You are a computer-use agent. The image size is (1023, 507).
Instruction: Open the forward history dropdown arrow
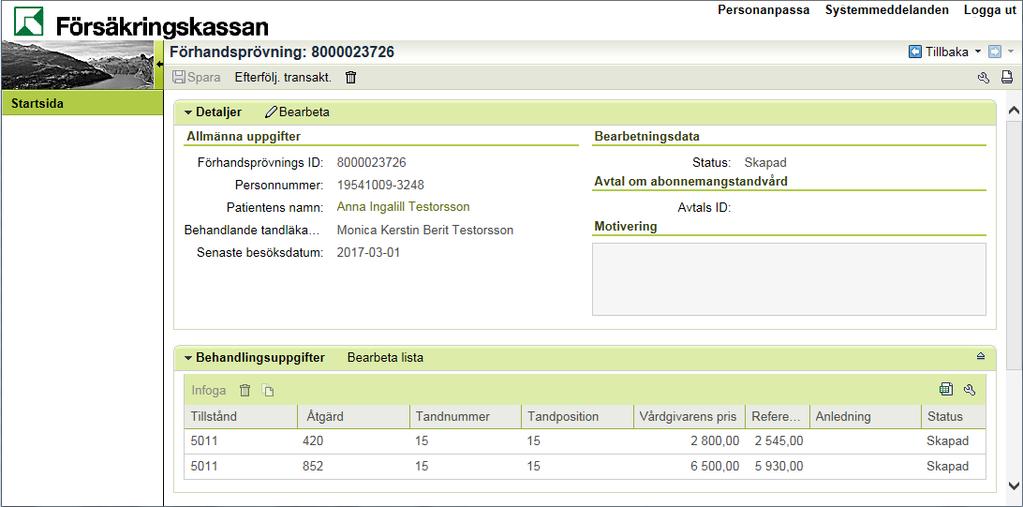pyautogui.click(x=1011, y=52)
